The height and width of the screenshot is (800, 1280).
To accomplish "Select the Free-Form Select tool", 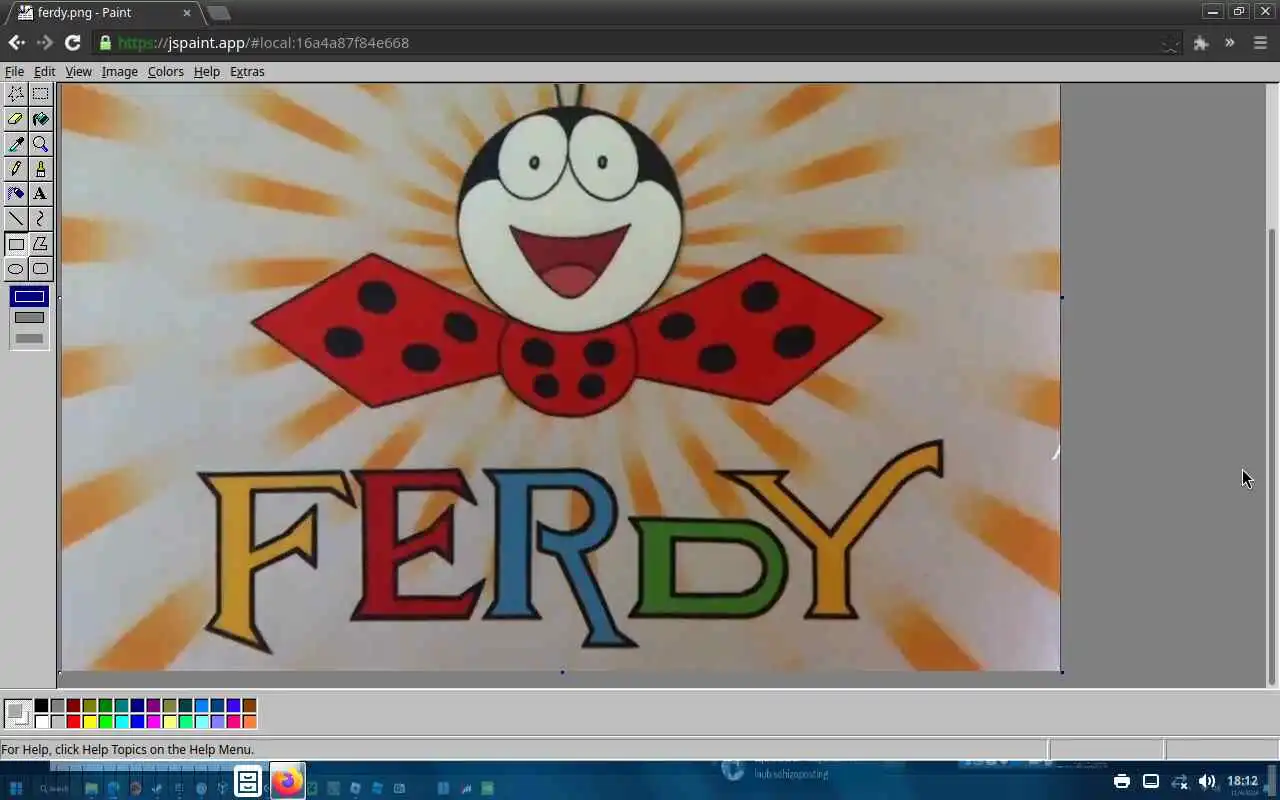I will point(16,94).
